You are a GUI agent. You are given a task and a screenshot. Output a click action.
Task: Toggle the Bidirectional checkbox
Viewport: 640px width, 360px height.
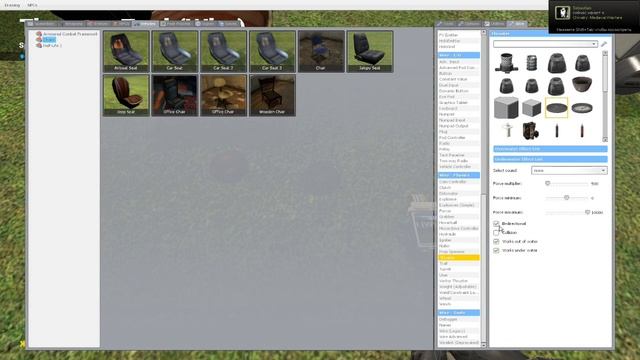click(496, 224)
